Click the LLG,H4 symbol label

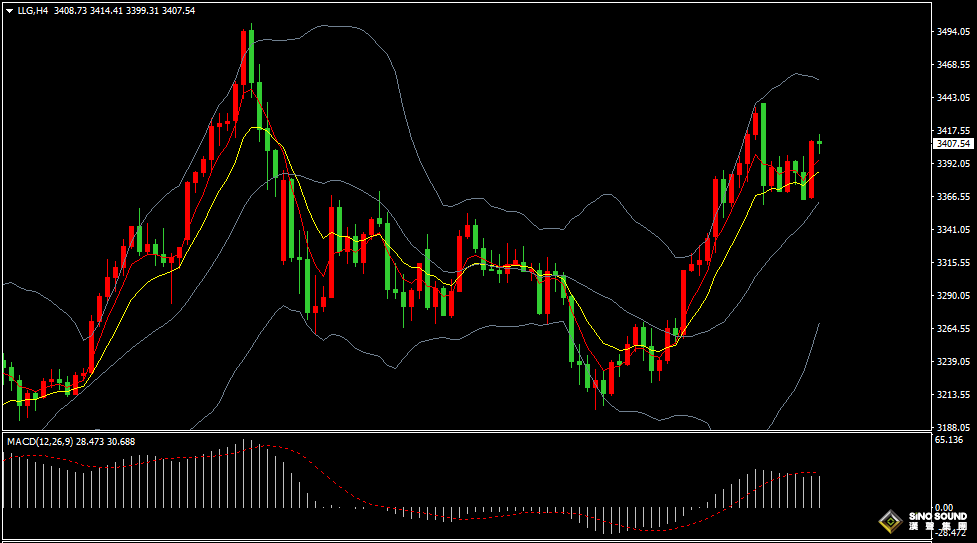coord(33,10)
